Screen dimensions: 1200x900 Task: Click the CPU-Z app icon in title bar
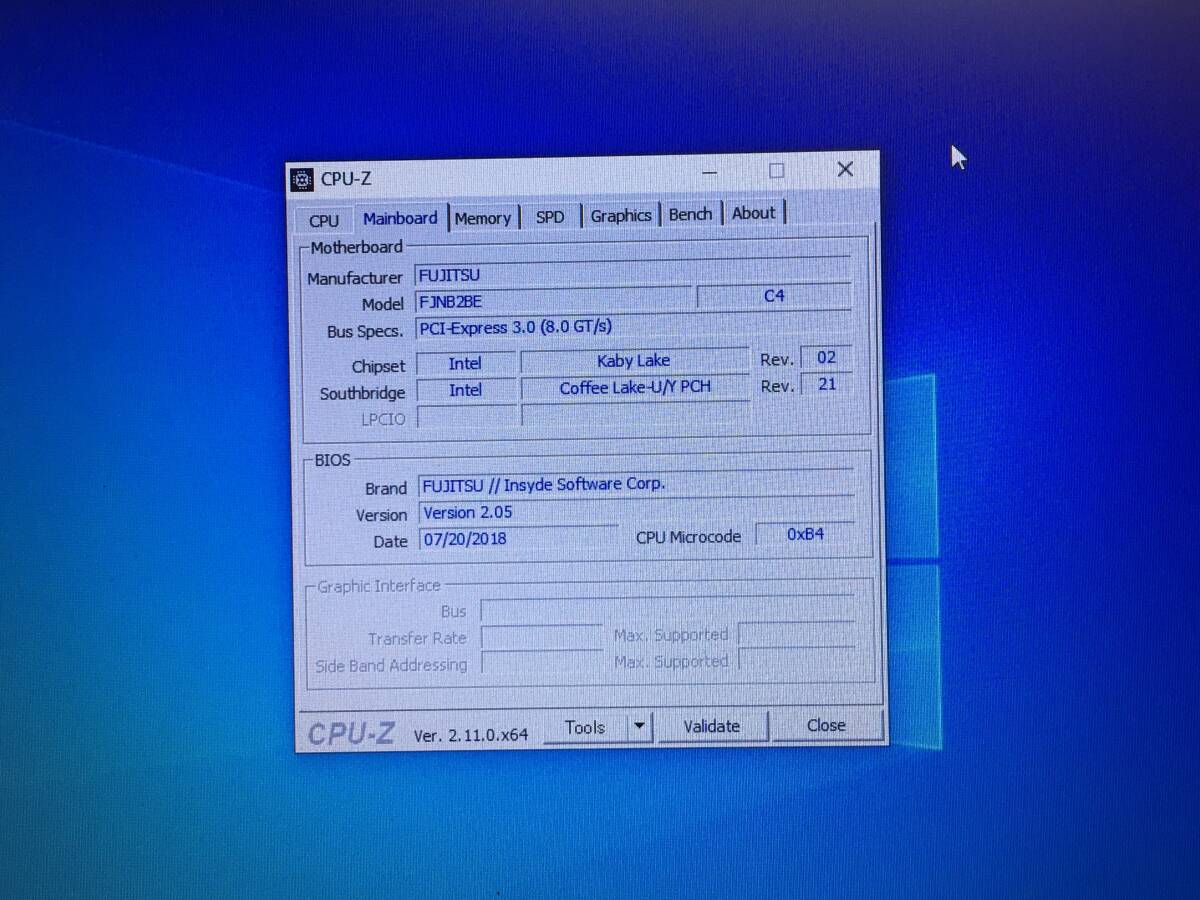coord(301,180)
